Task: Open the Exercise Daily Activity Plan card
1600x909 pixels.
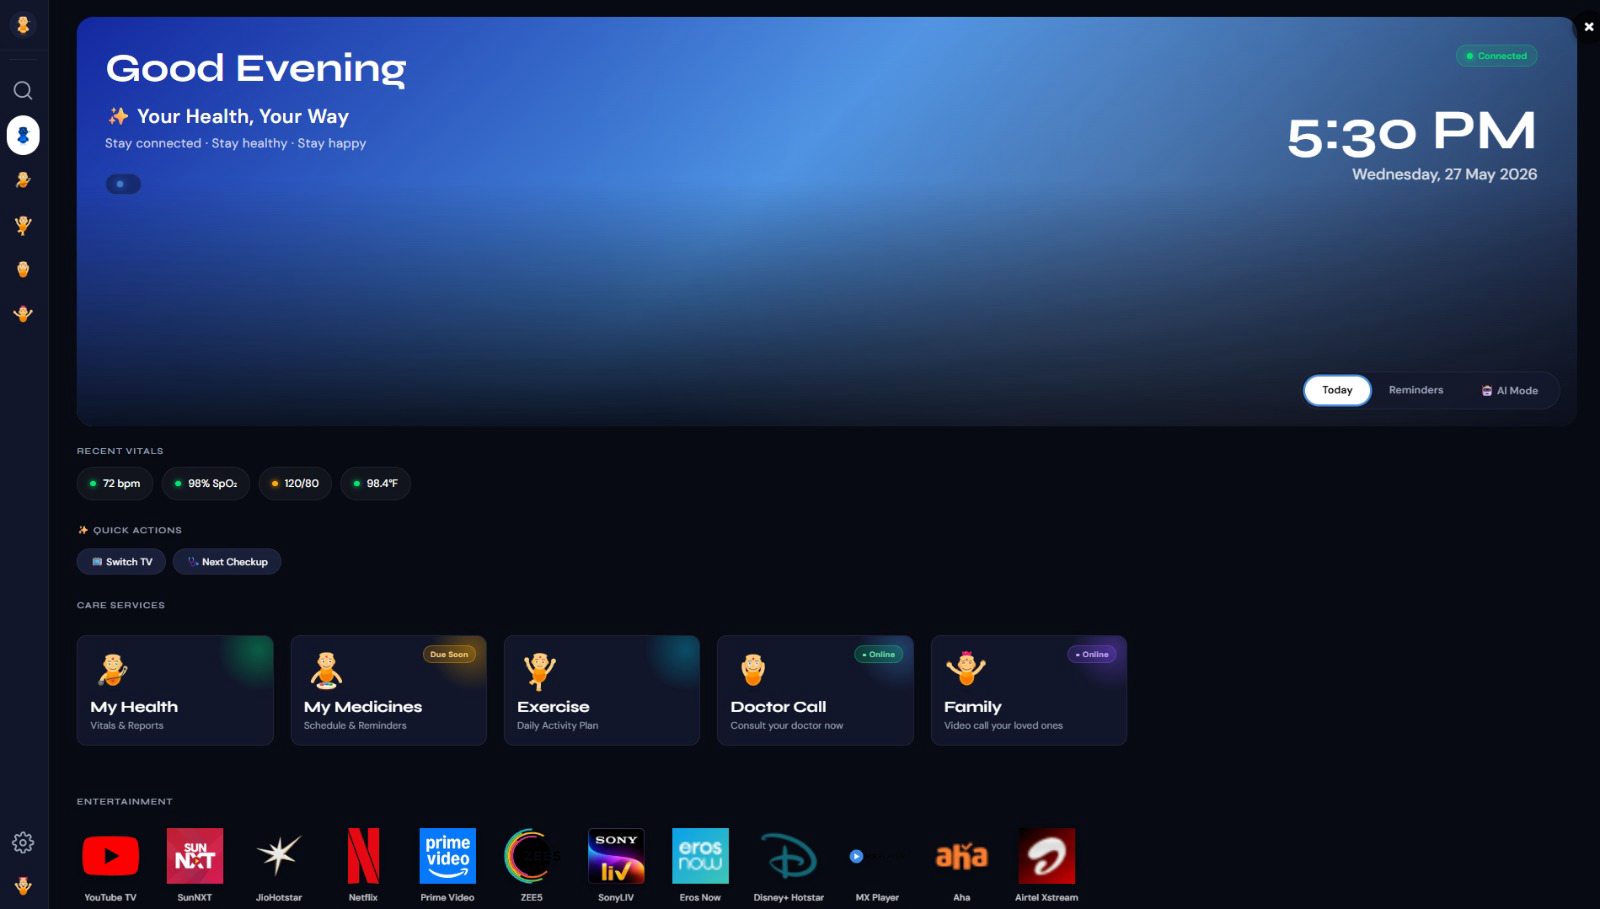Action: click(602, 690)
